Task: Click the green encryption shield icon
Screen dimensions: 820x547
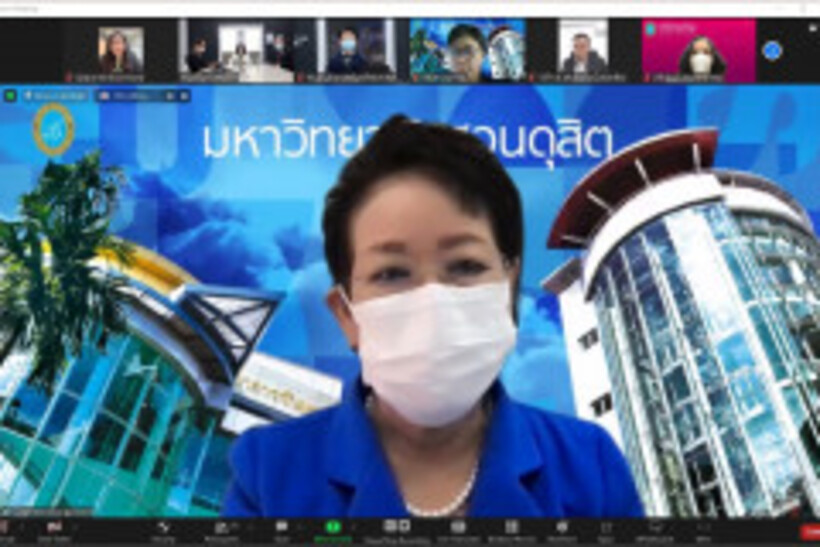Action: pyautogui.click(x=10, y=96)
